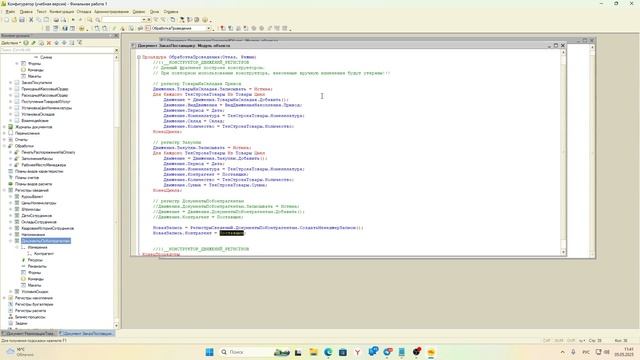
Task: Expand the ЗаказПокупателя document node
Action: pos(11,82)
